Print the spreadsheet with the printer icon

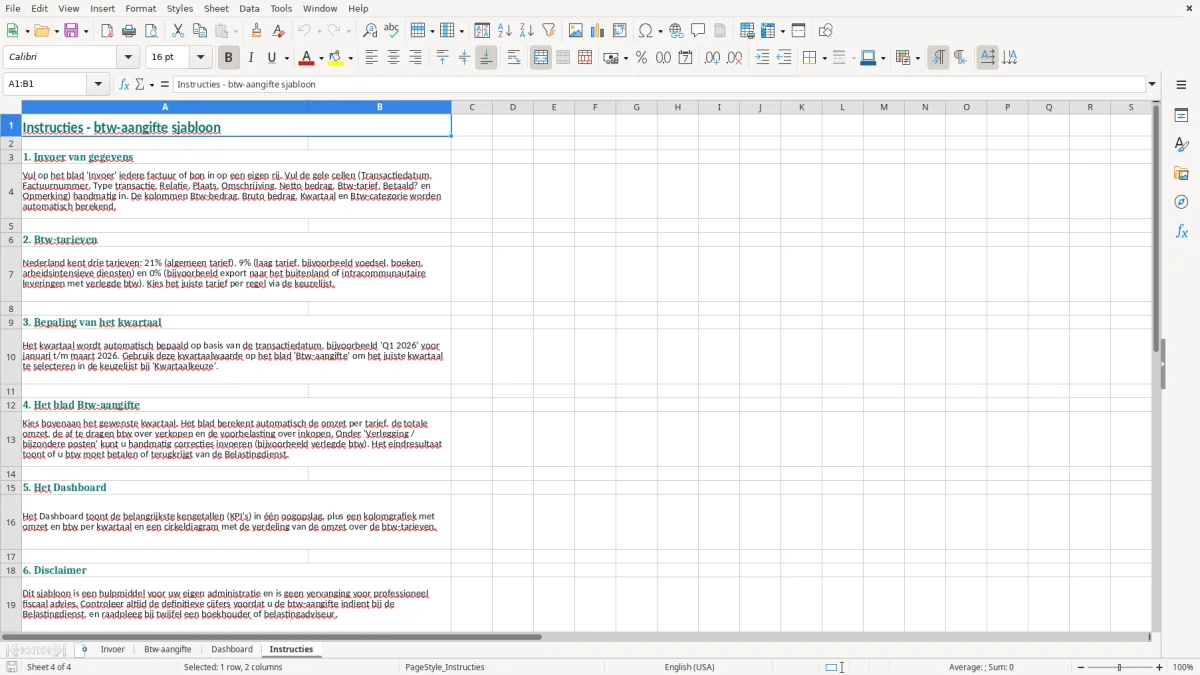(129, 31)
